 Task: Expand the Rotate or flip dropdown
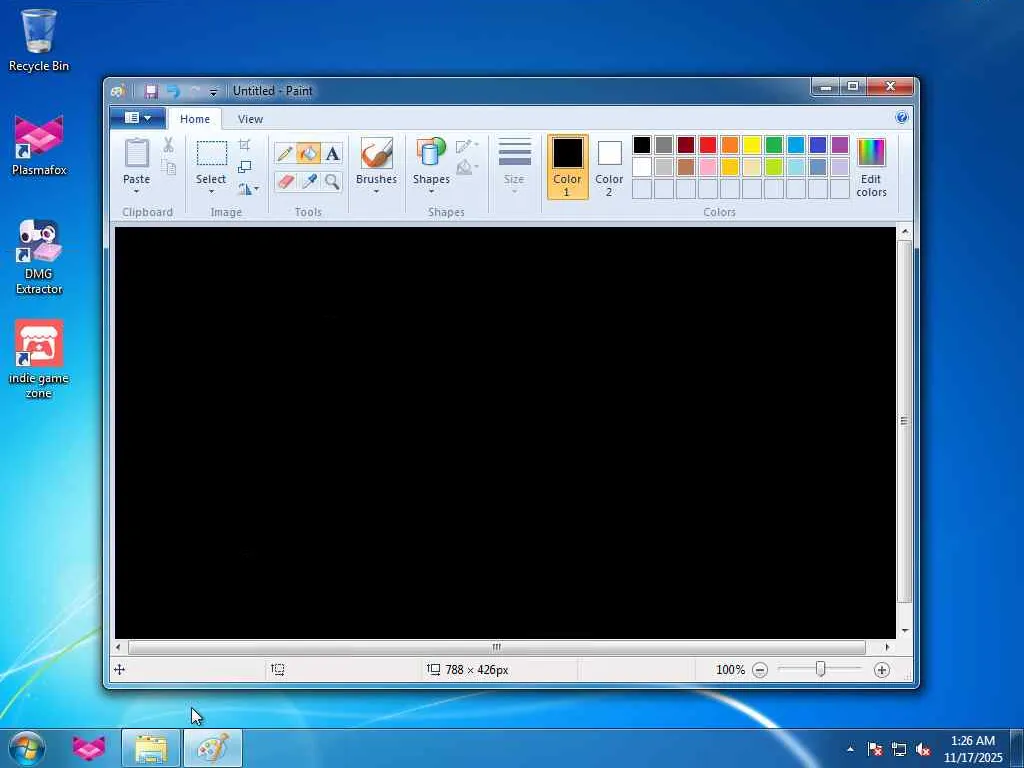coord(248,189)
